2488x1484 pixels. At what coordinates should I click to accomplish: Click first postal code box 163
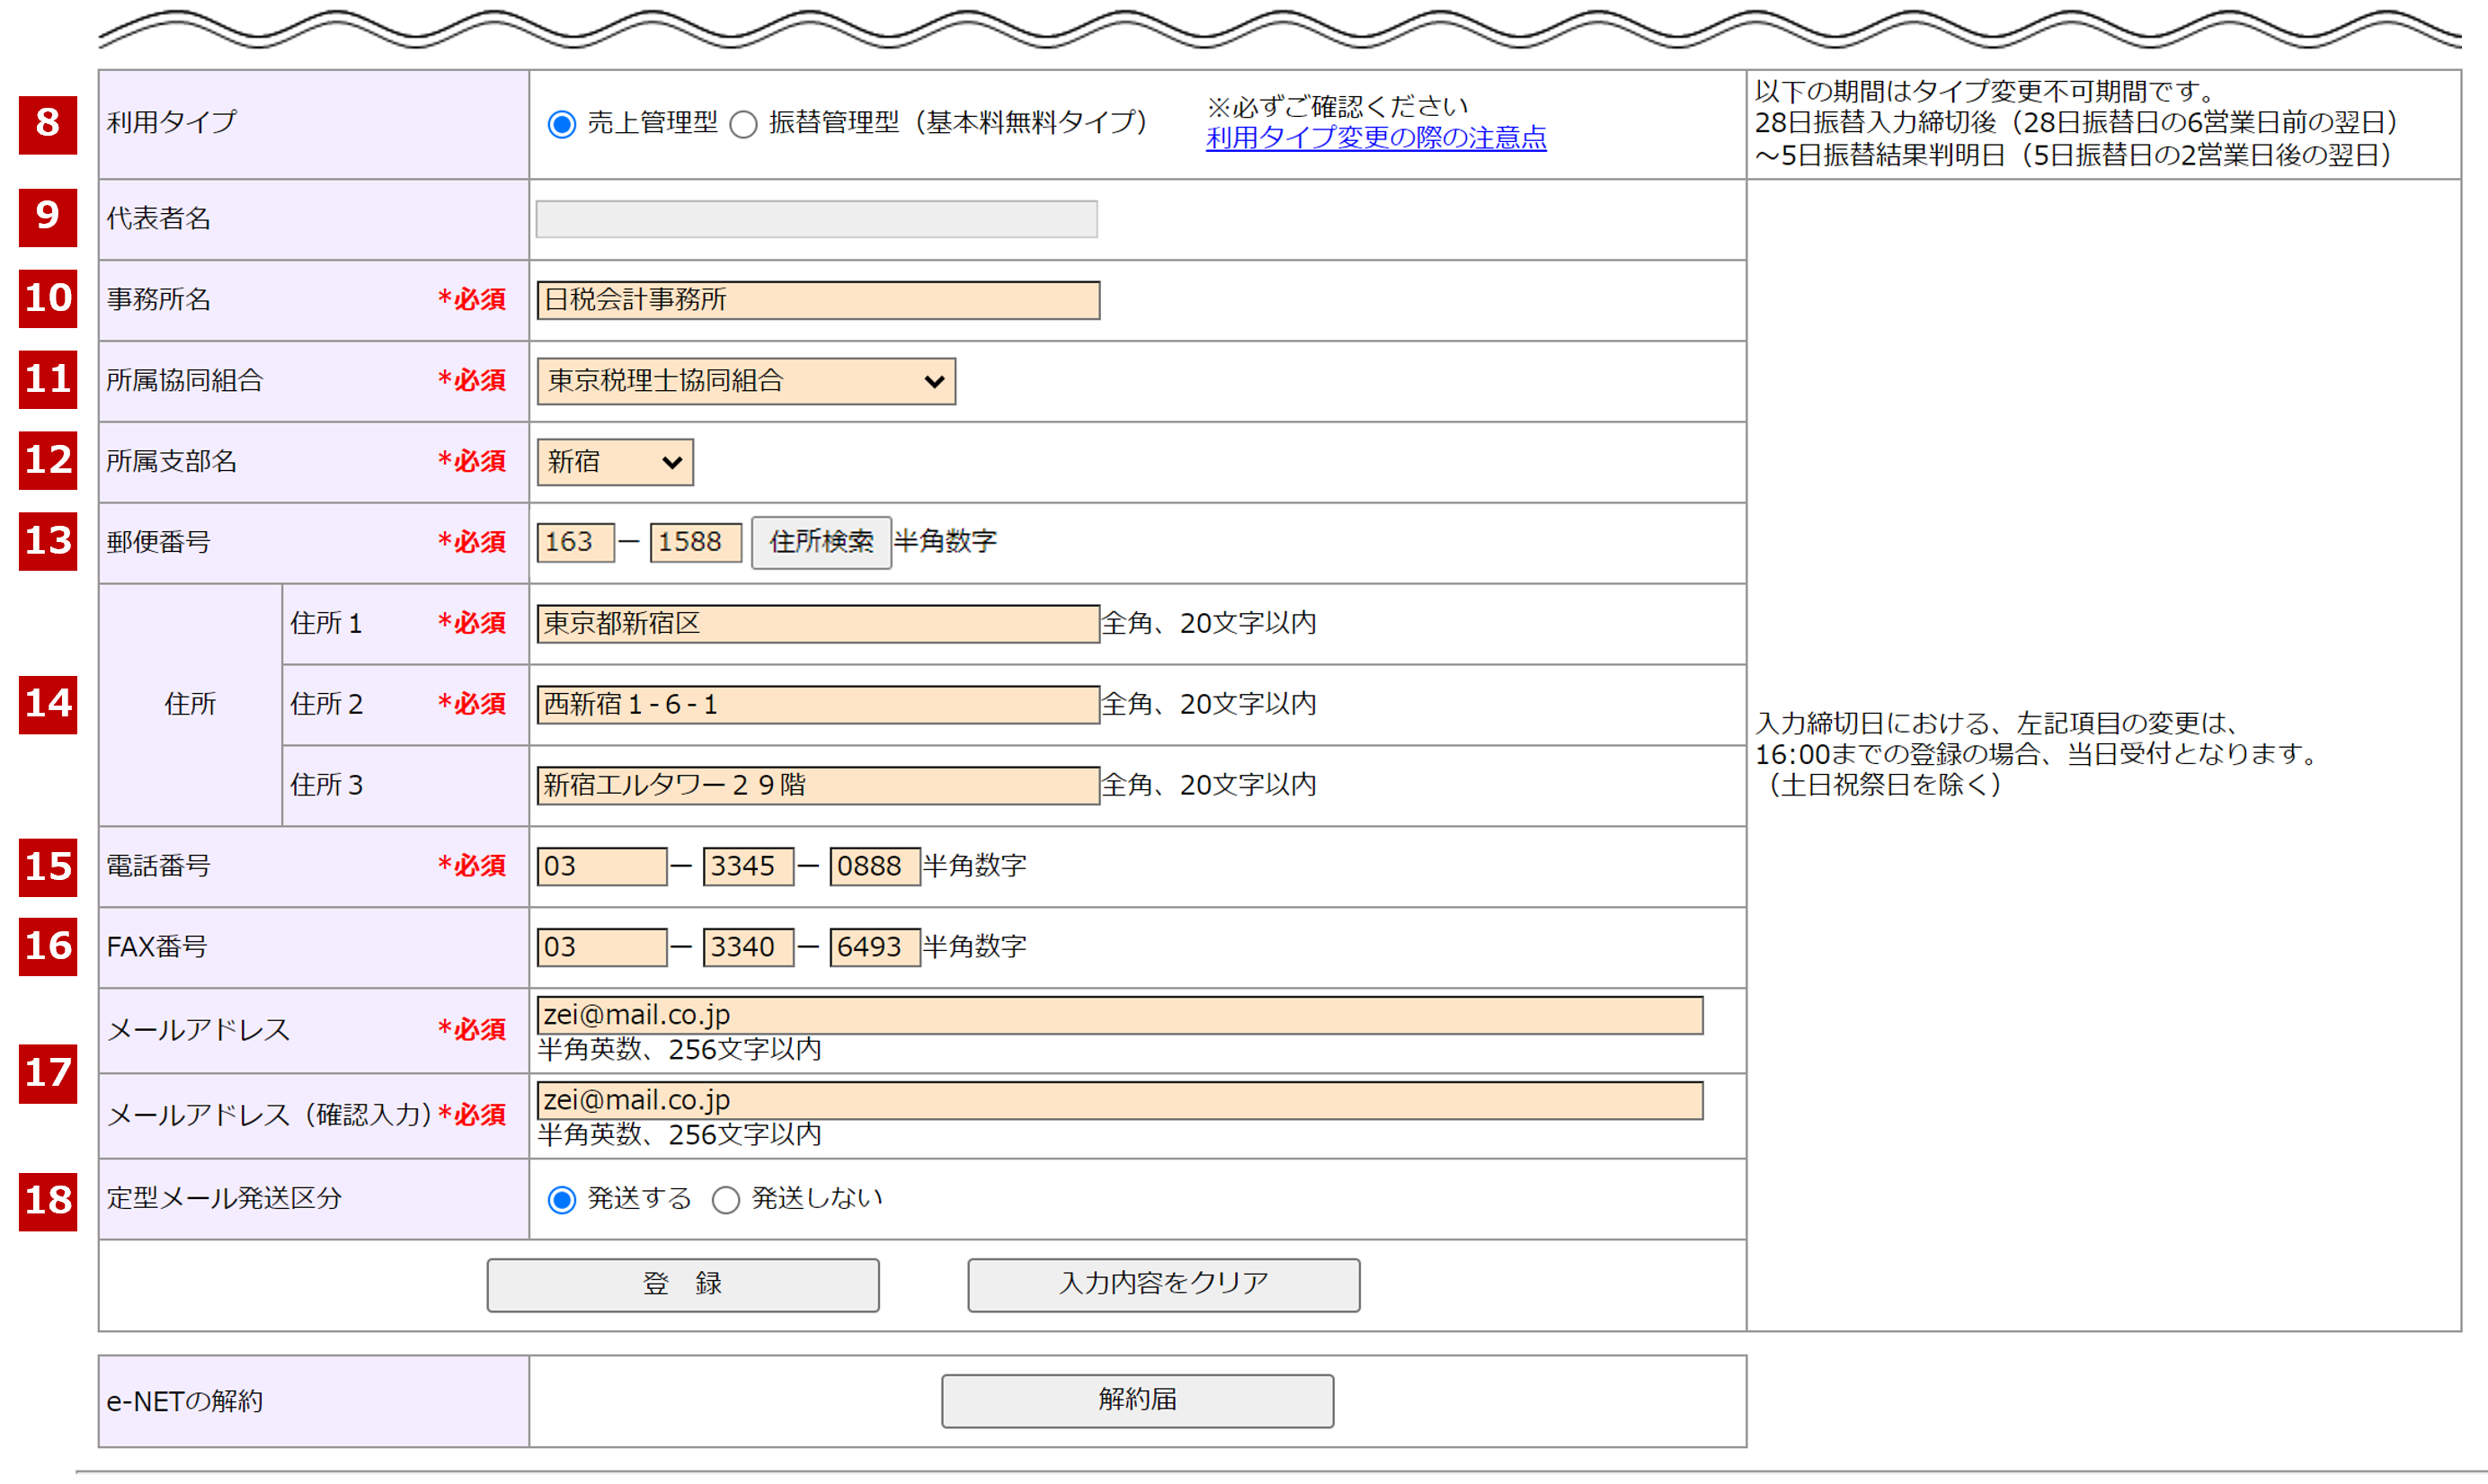pyautogui.click(x=574, y=542)
